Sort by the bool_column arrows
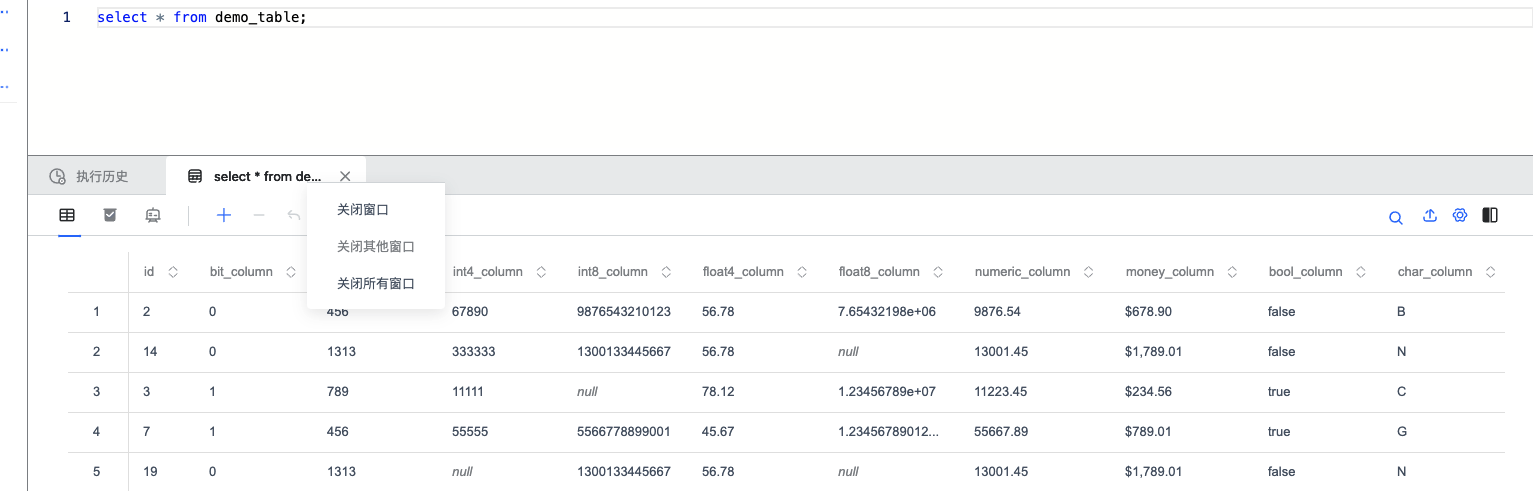 point(1362,272)
